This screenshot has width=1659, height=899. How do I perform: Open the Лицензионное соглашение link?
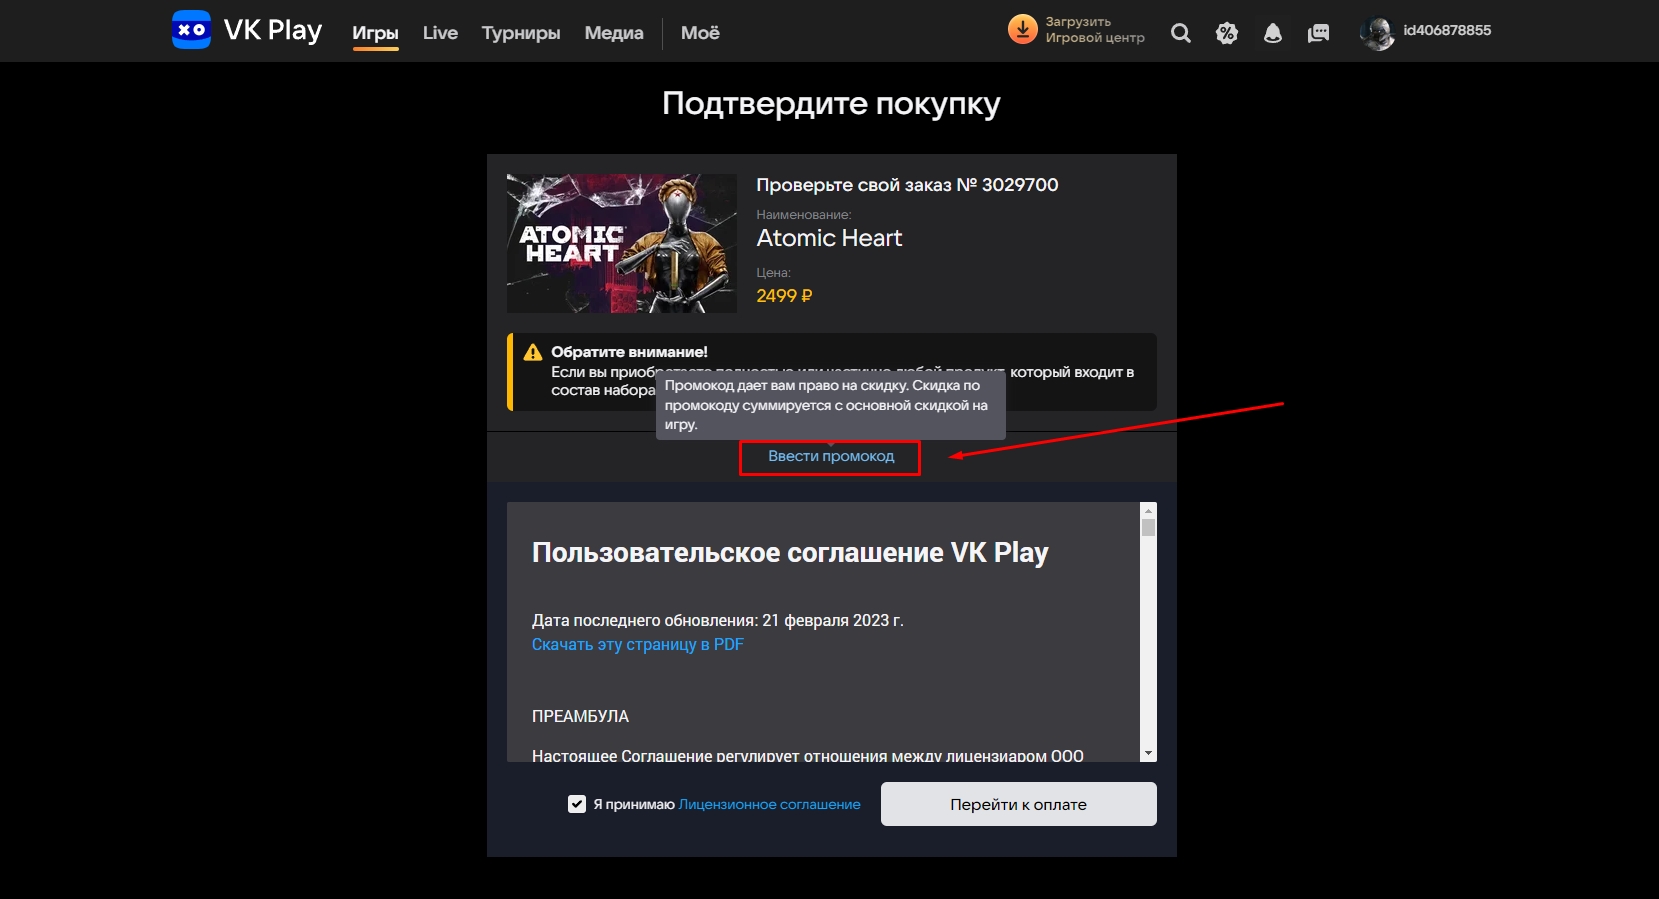(x=769, y=804)
